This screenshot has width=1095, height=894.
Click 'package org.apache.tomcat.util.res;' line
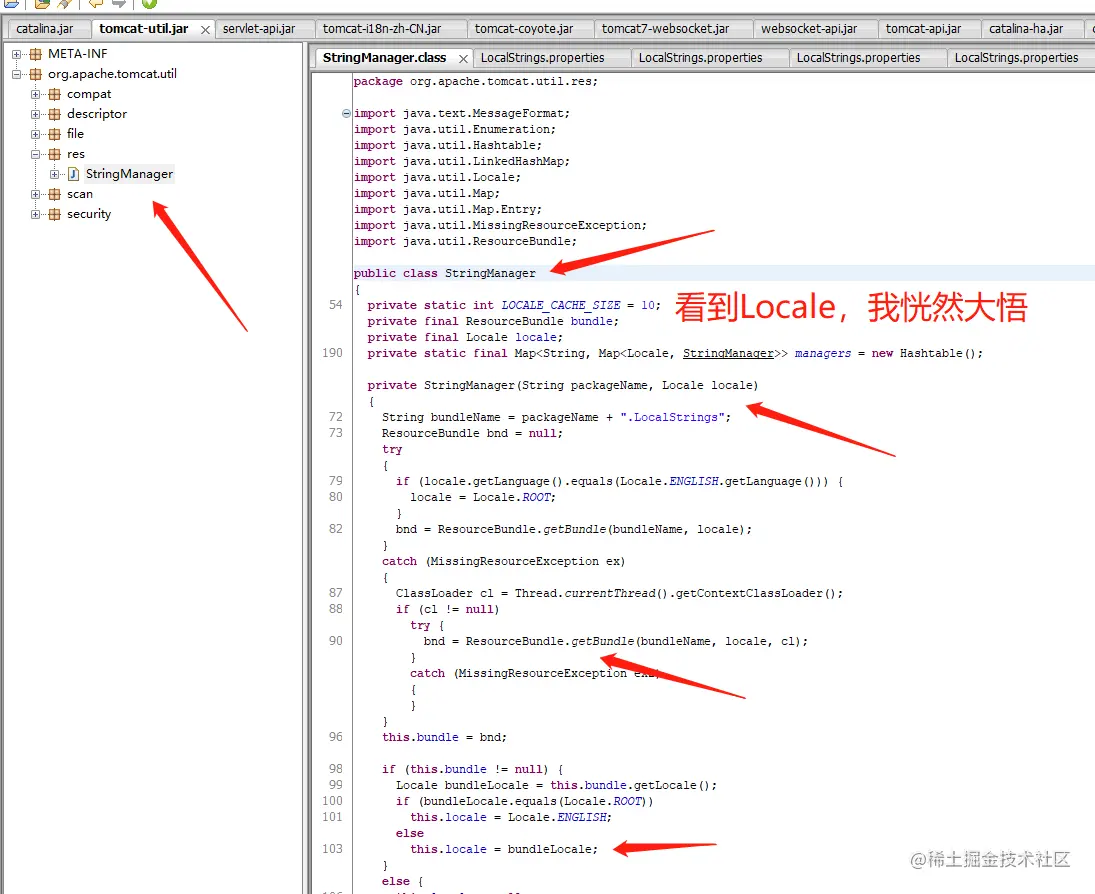(476, 82)
